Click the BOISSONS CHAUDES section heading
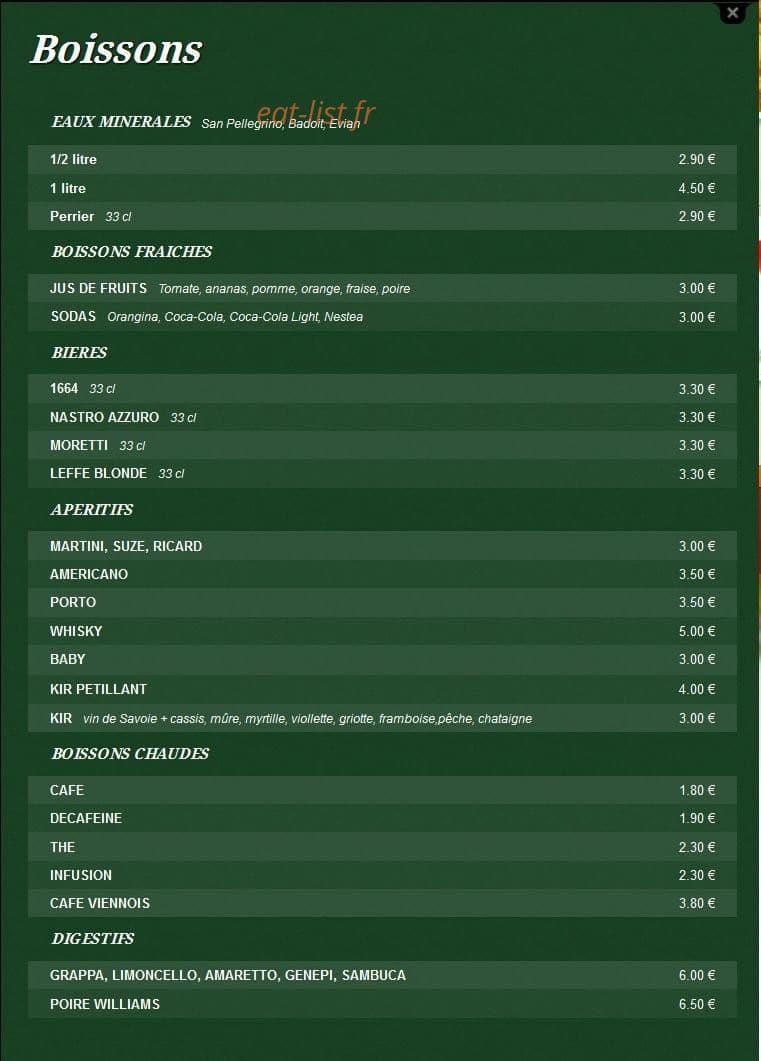Viewport: 761px width, 1061px height. (x=130, y=754)
